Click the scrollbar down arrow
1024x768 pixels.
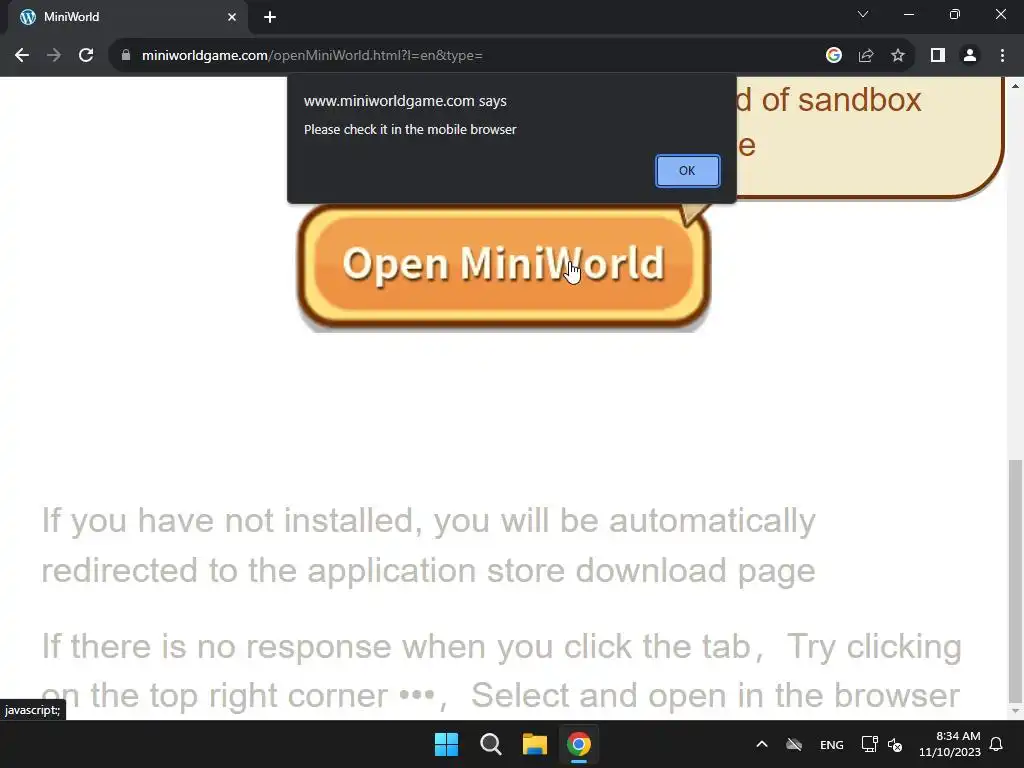(1015, 711)
